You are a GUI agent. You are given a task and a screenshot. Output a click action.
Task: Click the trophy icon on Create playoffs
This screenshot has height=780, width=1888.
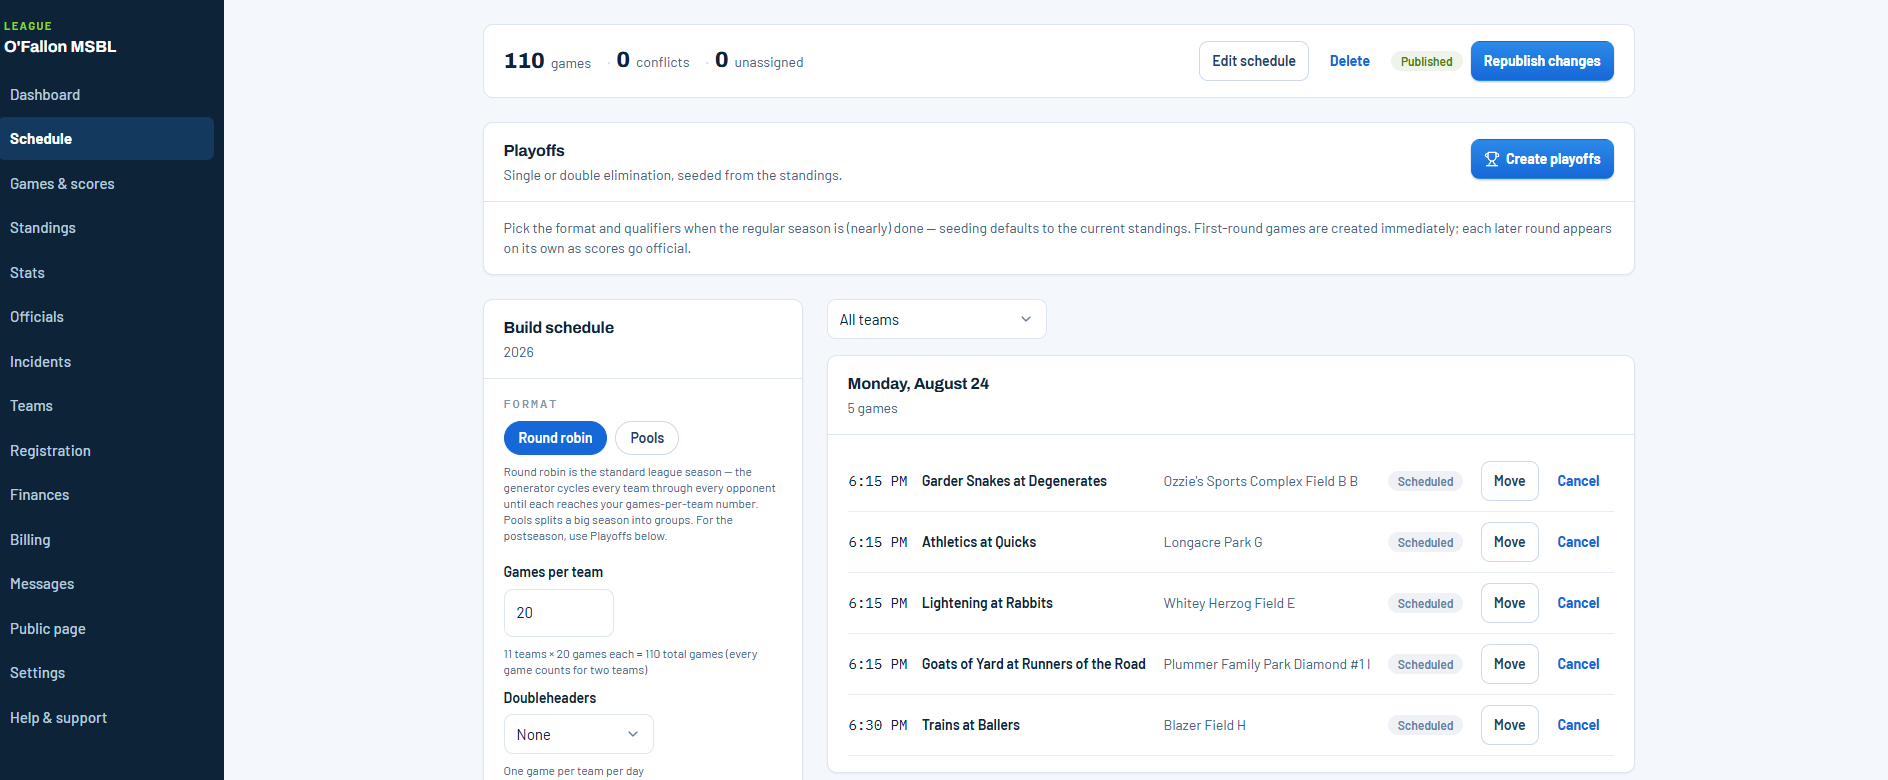[1491, 159]
